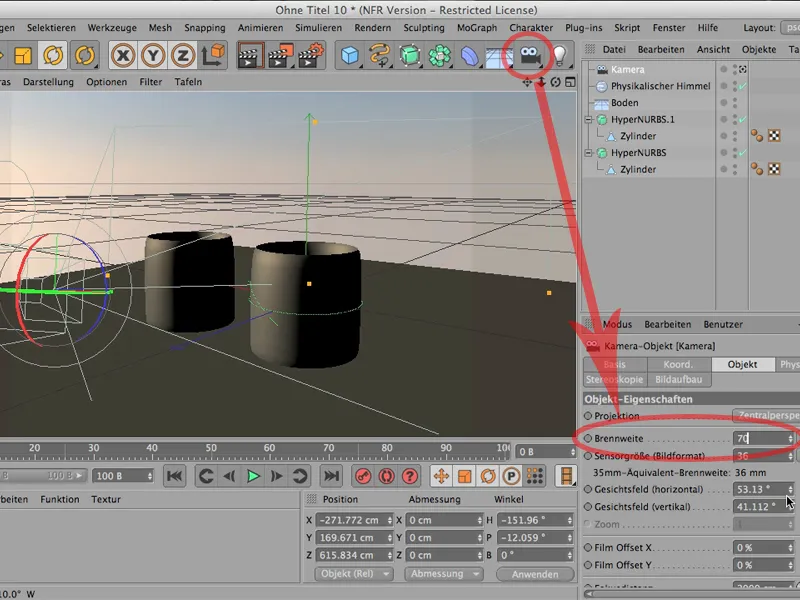Click Brennweite stepper arrows

(x=790, y=438)
